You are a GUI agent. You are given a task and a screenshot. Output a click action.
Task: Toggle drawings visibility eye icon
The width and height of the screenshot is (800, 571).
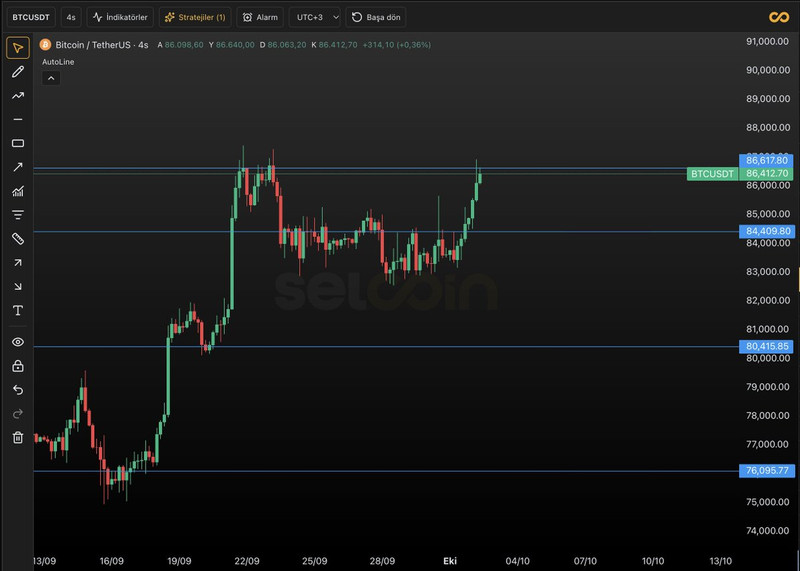[18, 342]
